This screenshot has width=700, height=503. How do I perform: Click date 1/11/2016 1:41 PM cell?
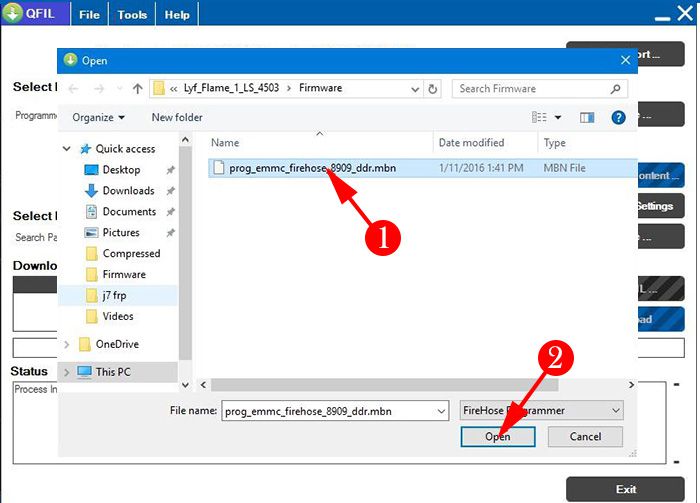pos(481,168)
